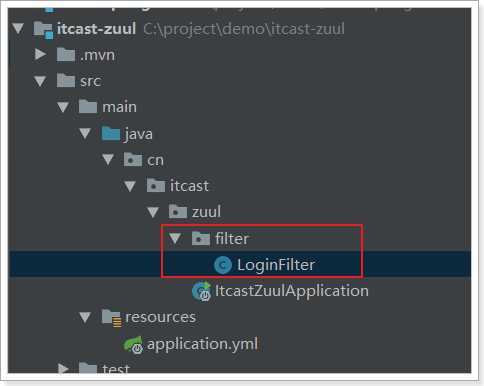Collapse the itcast-zuul project root
The height and width of the screenshot is (386, 484).
tap(18, 28)
